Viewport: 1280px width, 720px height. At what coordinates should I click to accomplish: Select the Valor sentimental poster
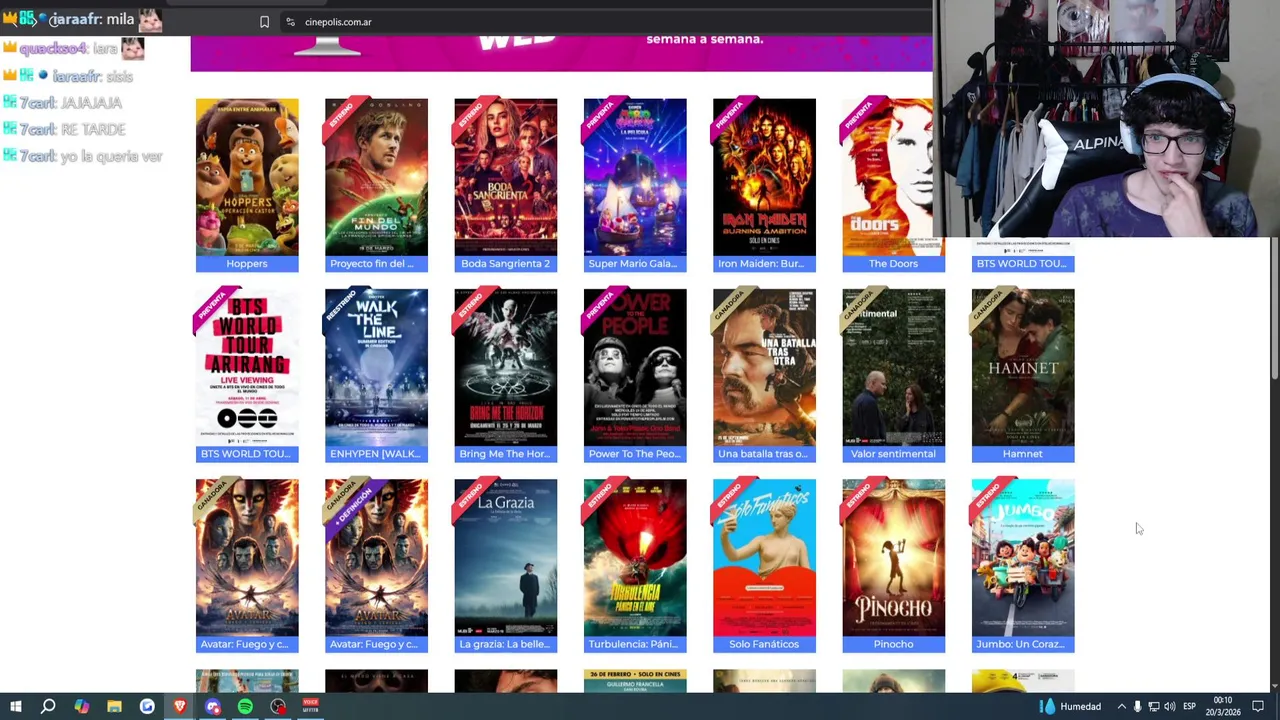pyautogui.click(x=893, y=367)
